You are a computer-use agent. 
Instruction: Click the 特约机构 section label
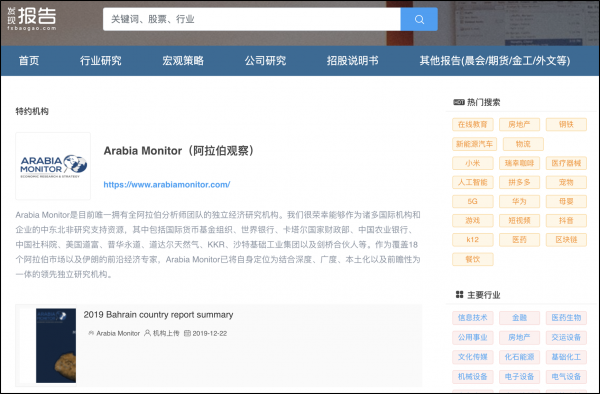[x=32, y=111]
